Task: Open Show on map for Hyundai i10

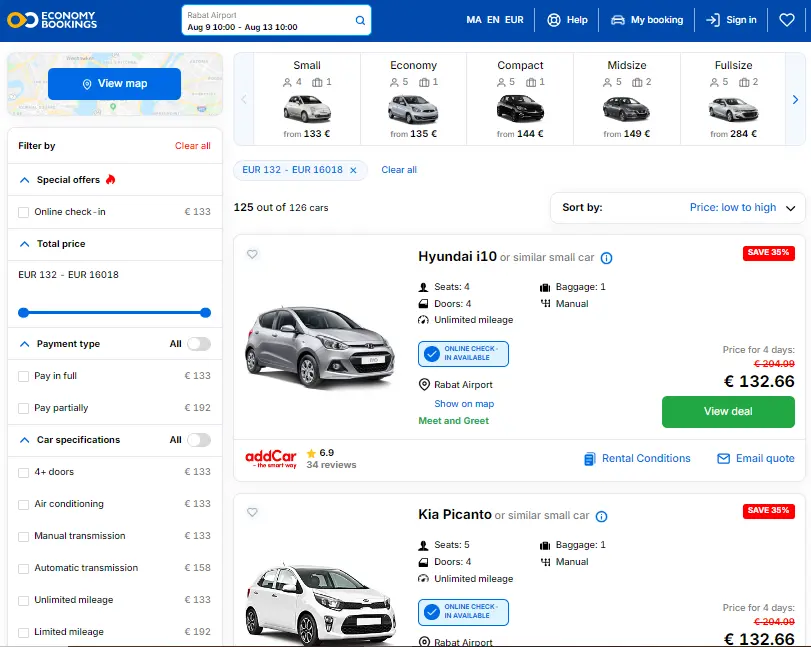Action: tap(464, 404)
